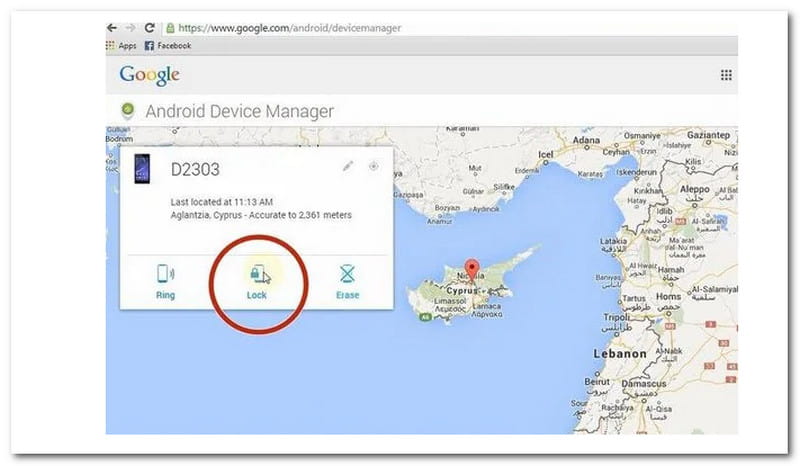The width and height of the screenshot is (800, 466).
Task: Reload the page with refresh button
Action: point(150,28)
